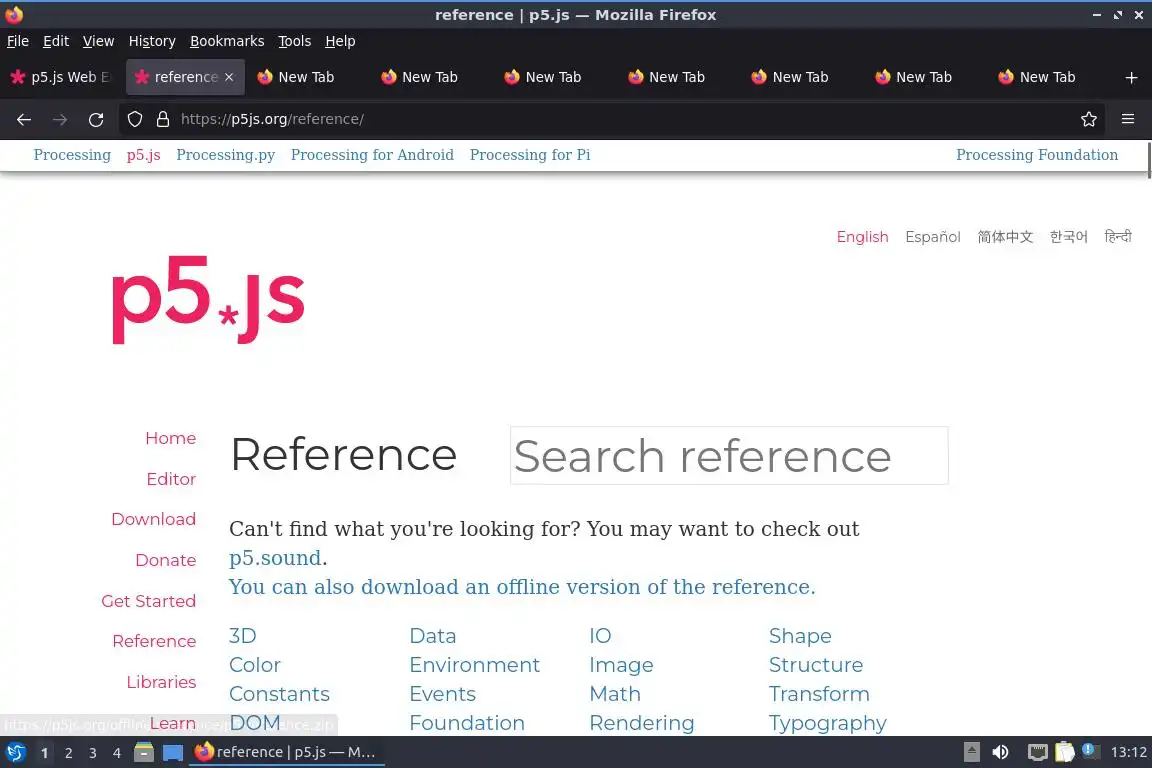The height and width of the screenshot is (768, 1152).
Task: Open the Edit menu
Action: pyautogui.click(x=56, y=41)
